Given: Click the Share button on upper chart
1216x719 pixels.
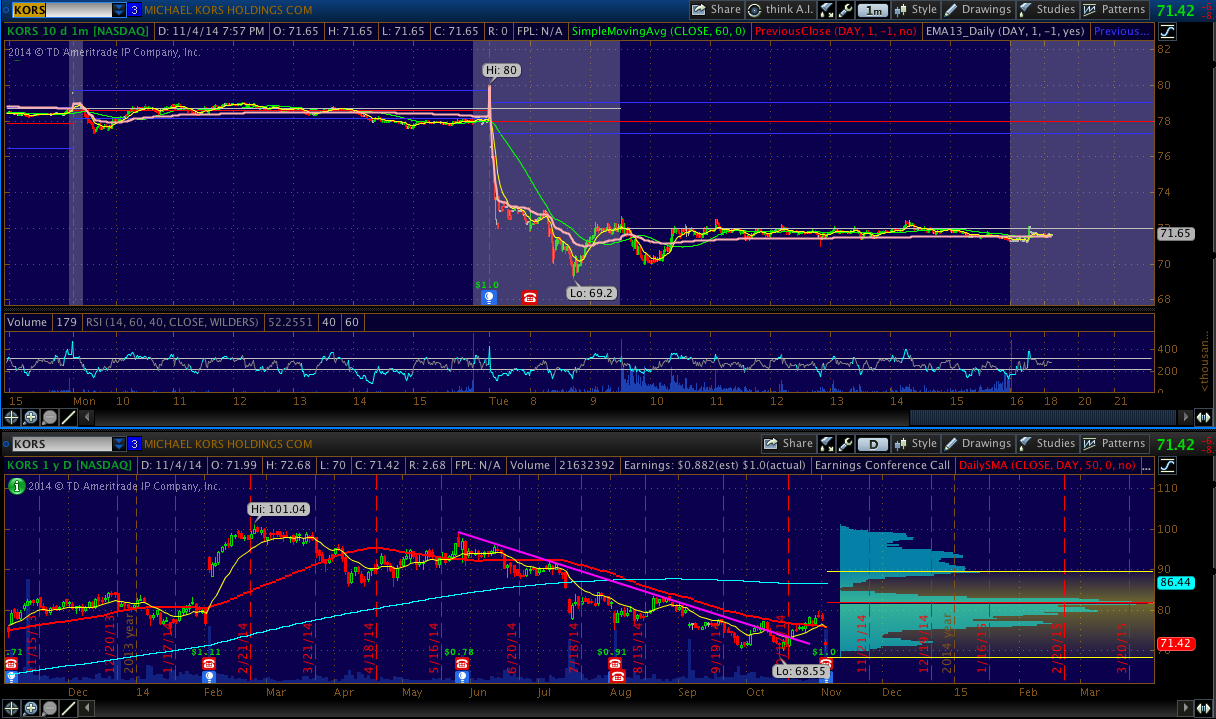Looking at the screenshot, I should 716,10.
